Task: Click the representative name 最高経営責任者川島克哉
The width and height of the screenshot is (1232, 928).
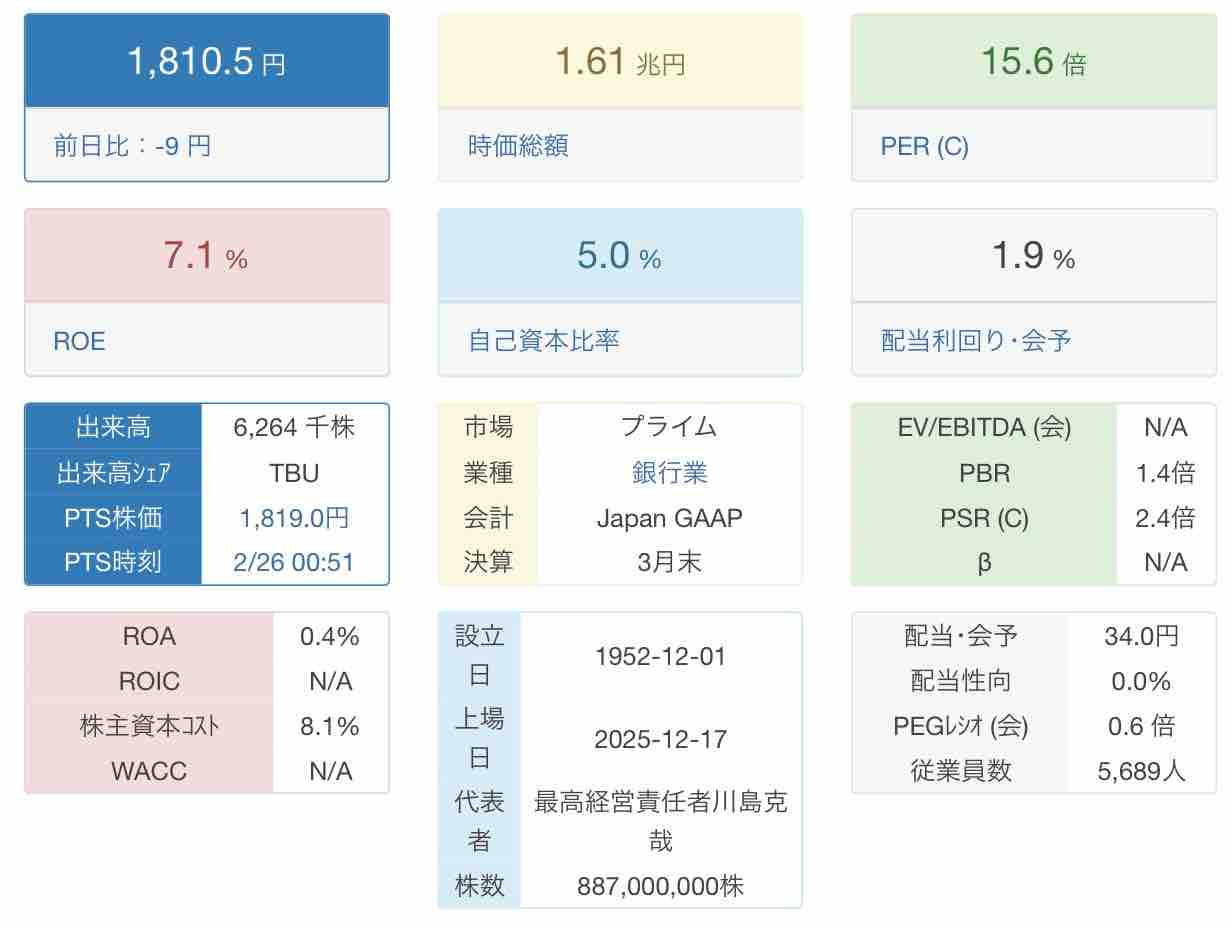Action: tap(660, 821)
